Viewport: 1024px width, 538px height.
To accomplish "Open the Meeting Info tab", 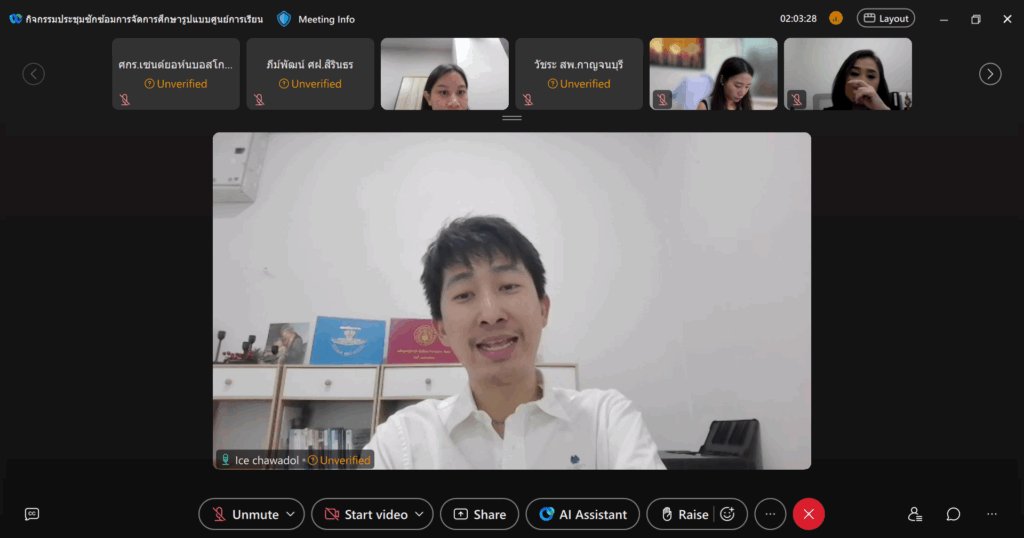I will pyautogui.click(x=326, y=19).
